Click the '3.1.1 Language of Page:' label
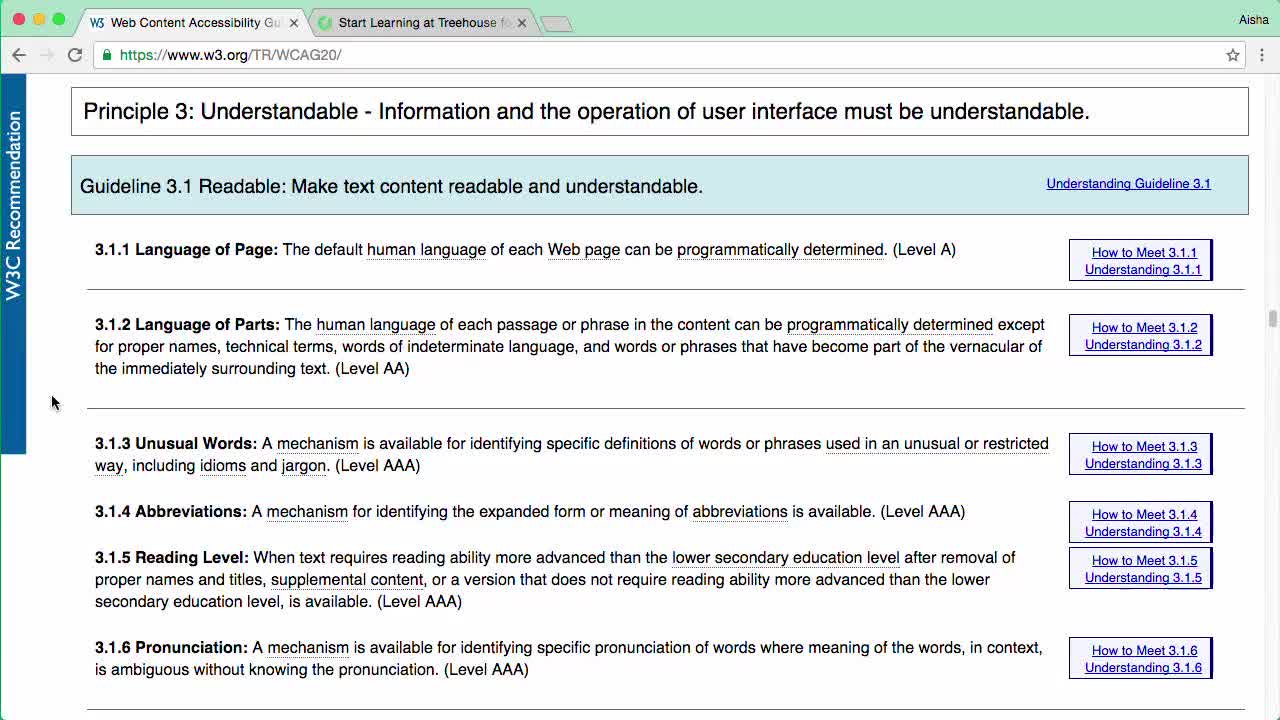 point(186,250)
